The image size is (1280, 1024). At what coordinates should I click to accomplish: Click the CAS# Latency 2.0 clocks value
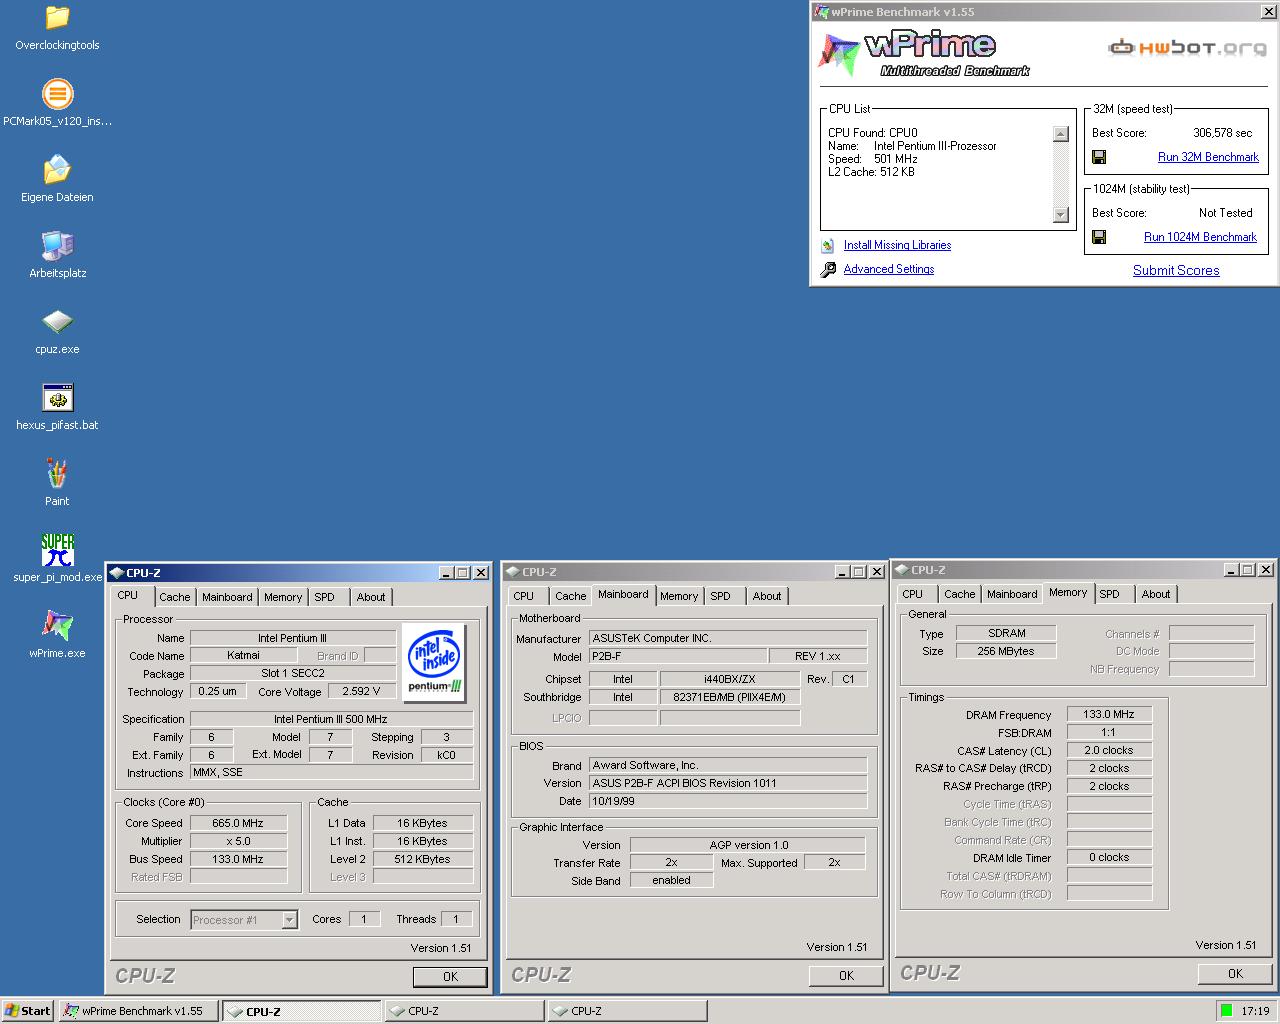click(x=1109, y=750)
